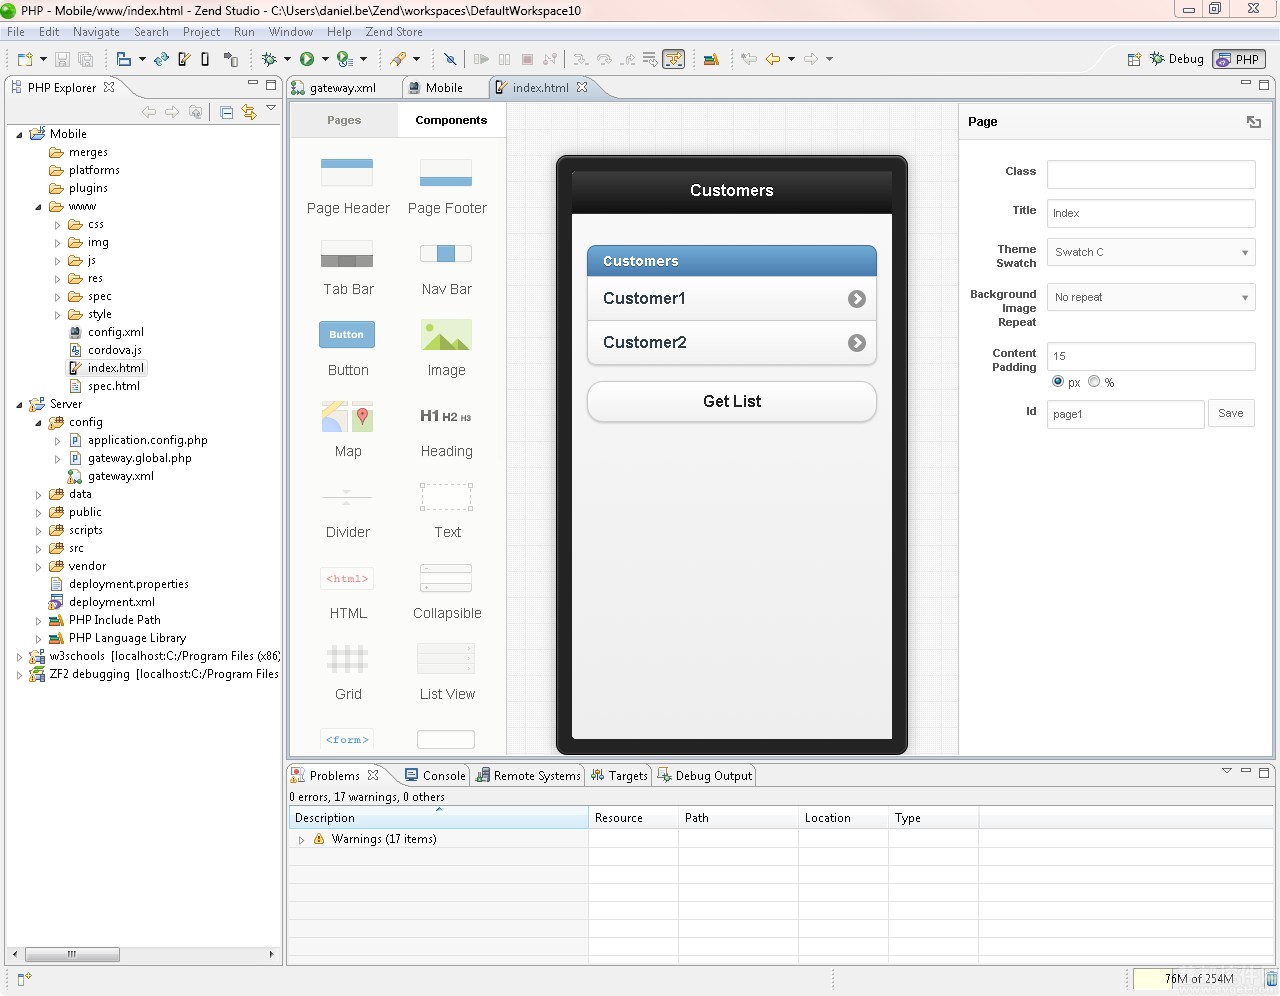1280x996 pixels.
Task: Pick the Text component
Action: click(446, 511)
